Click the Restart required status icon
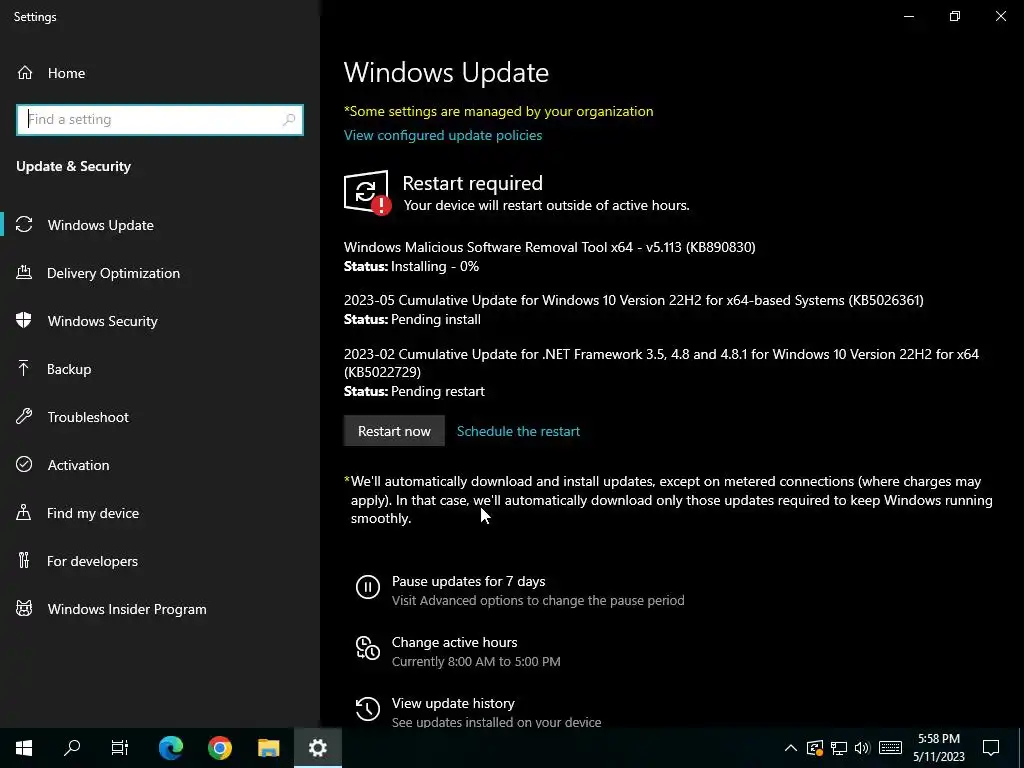The height and width of the screenshot is (768, 1024). click(x=367, y=193)
